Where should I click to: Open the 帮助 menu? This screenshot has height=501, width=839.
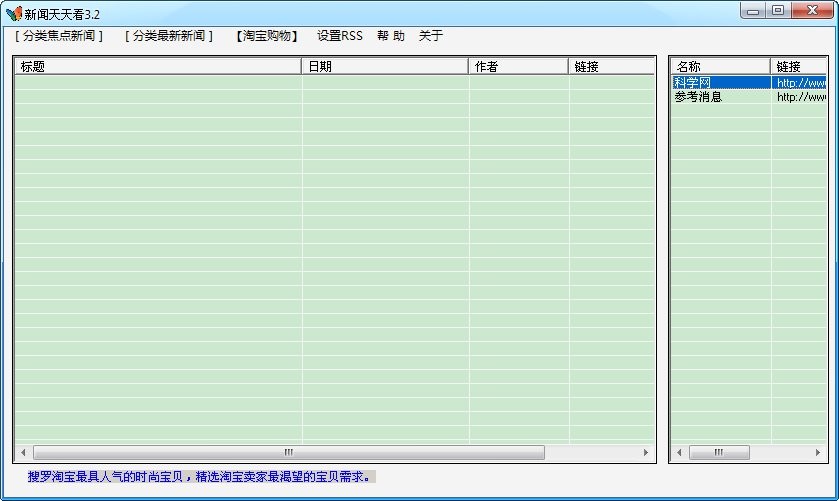(391, 36)
